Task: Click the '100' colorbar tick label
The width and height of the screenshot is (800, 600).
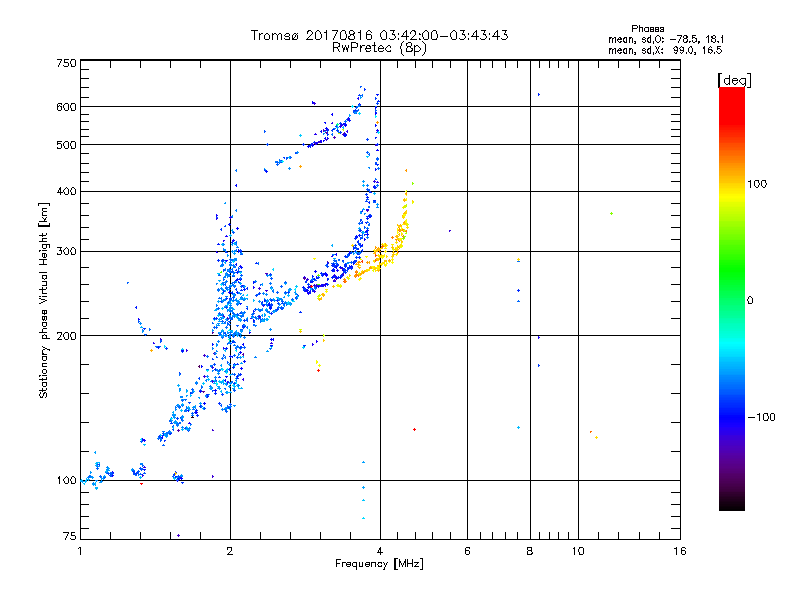Action: pyautogui.click(x=757, y=184)
